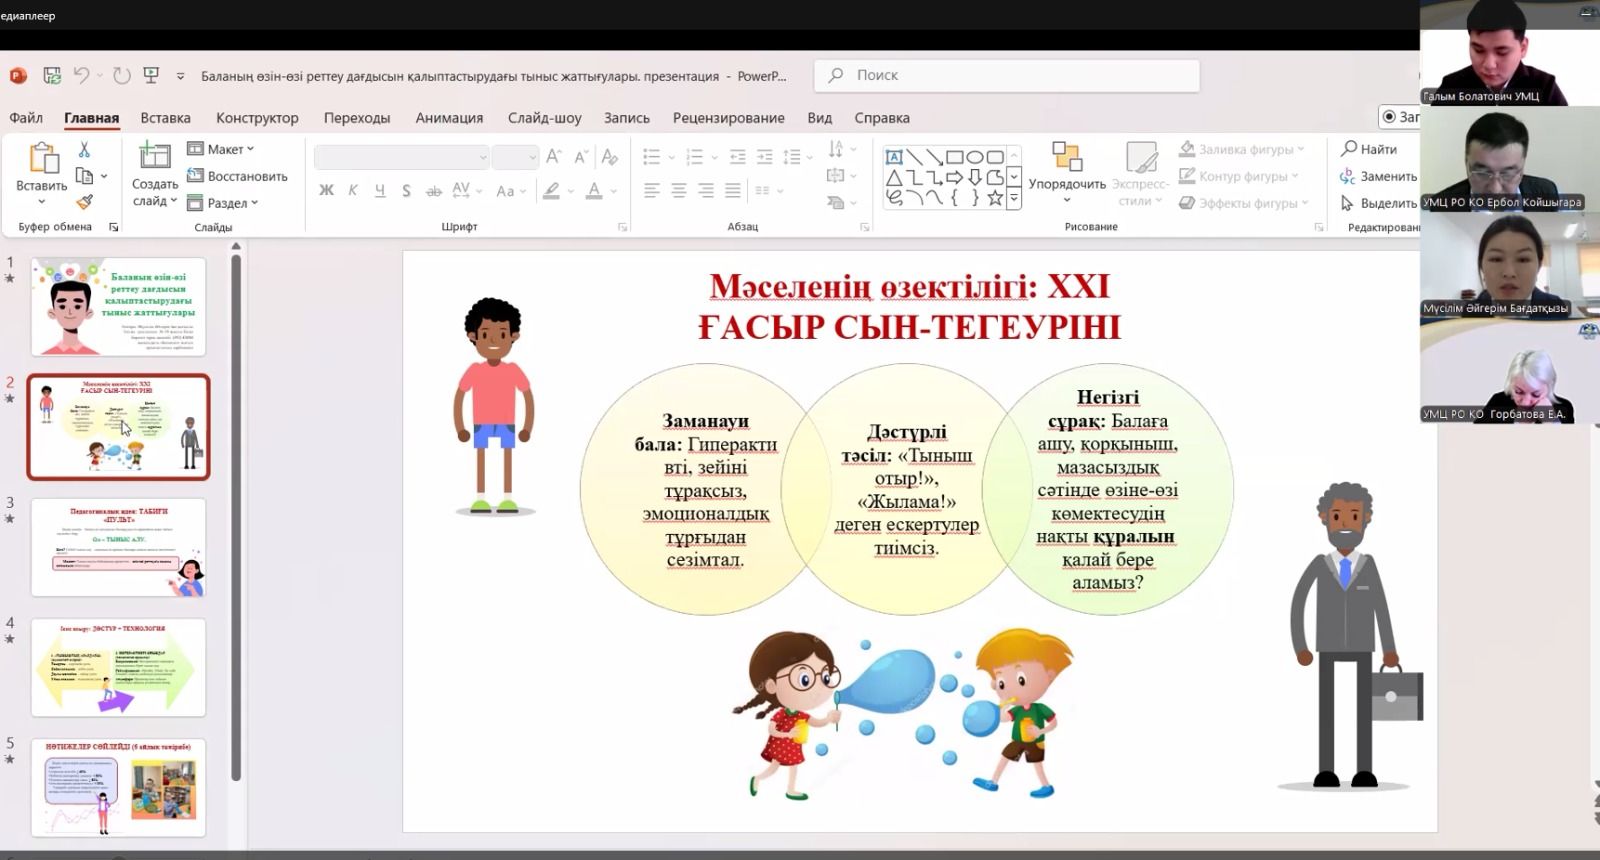
Task: Switch to the Анимация tab
Action: coord(449,118)
